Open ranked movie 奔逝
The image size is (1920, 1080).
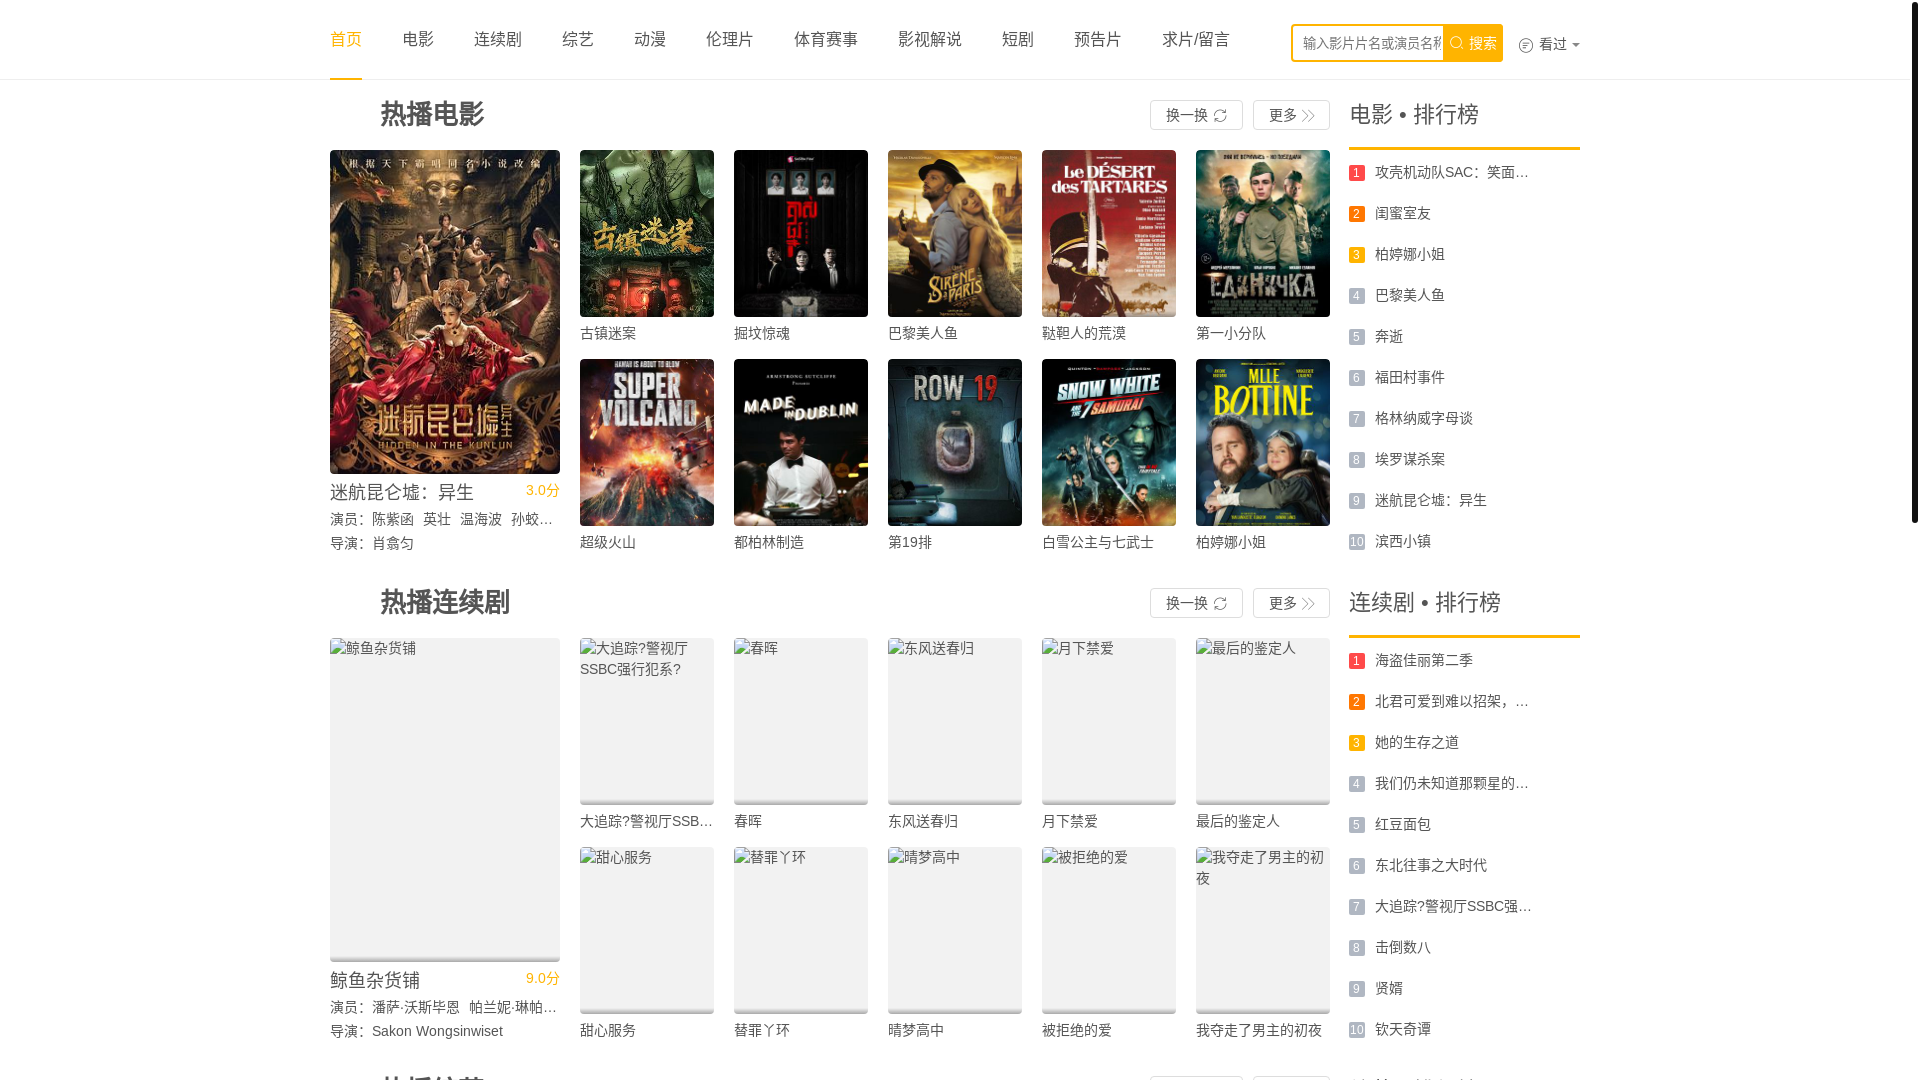[x=1389, y=336]
